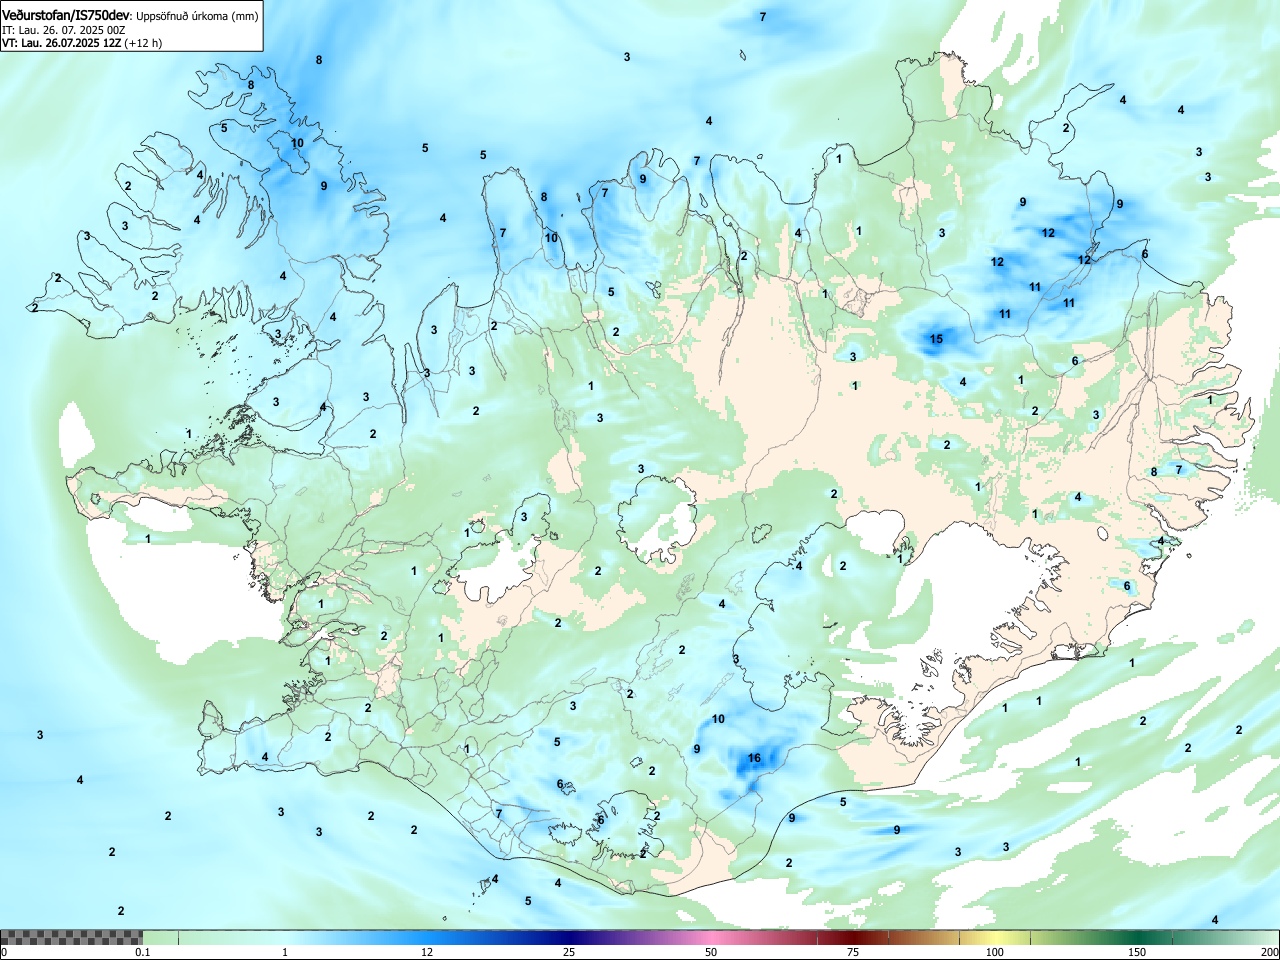
Task: Click the title text 'Veðurstofan/IS750dev'
Action: [66, 16]
